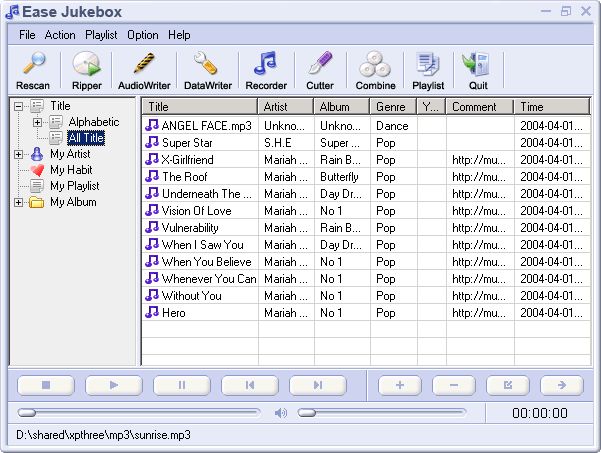Open the Option menu
The image size is (601, 453).
pos(143,35)
